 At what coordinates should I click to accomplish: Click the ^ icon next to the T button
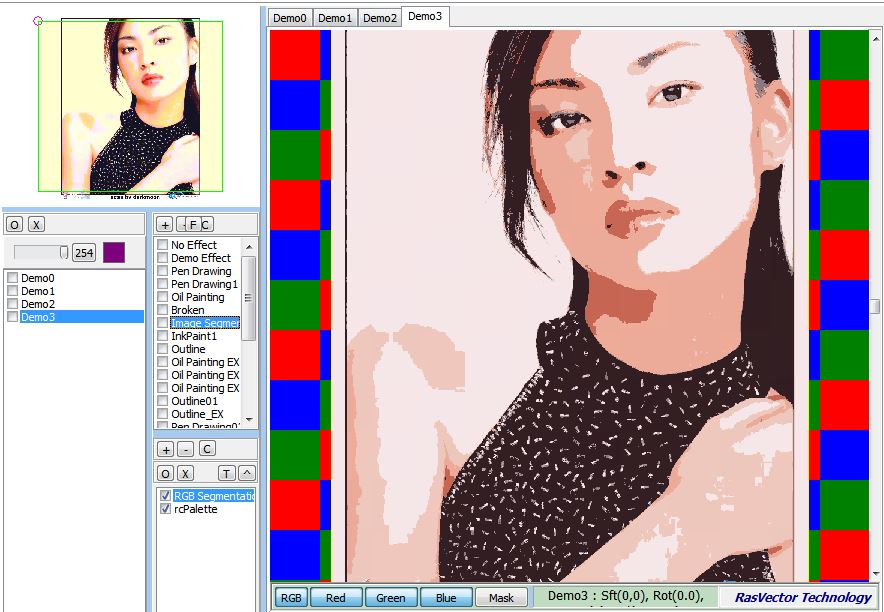tap(245, 472)
